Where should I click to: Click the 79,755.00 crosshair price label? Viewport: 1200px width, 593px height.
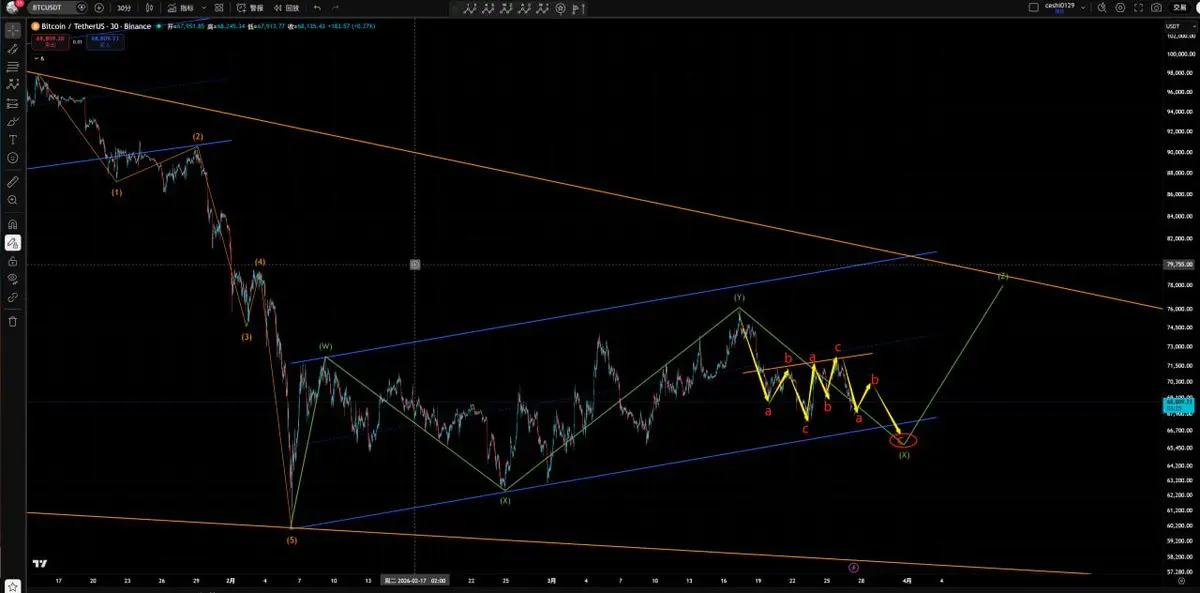[x=1180, y=265]
